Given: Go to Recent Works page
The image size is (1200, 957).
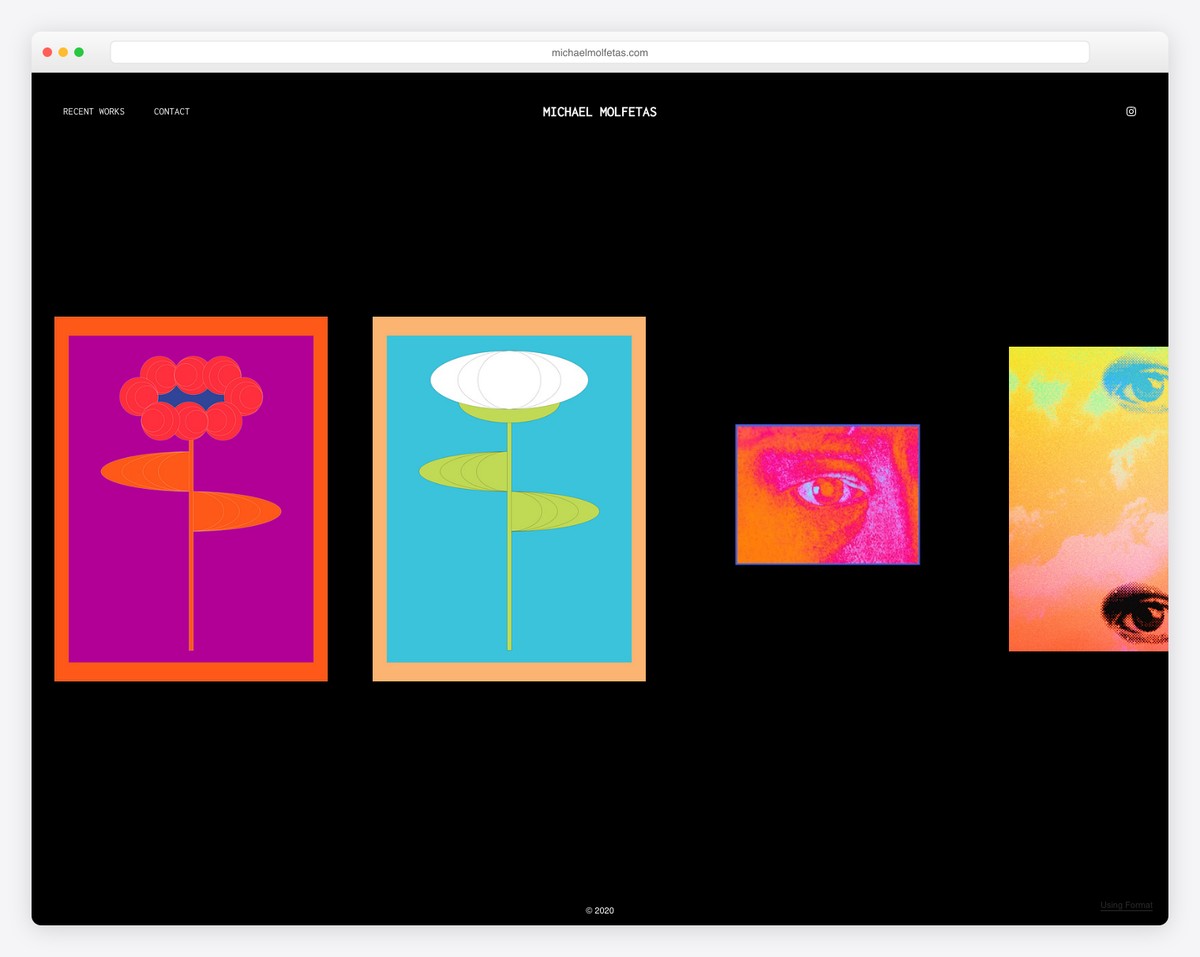Looking at the screenshot, I should tap(94, 112).
